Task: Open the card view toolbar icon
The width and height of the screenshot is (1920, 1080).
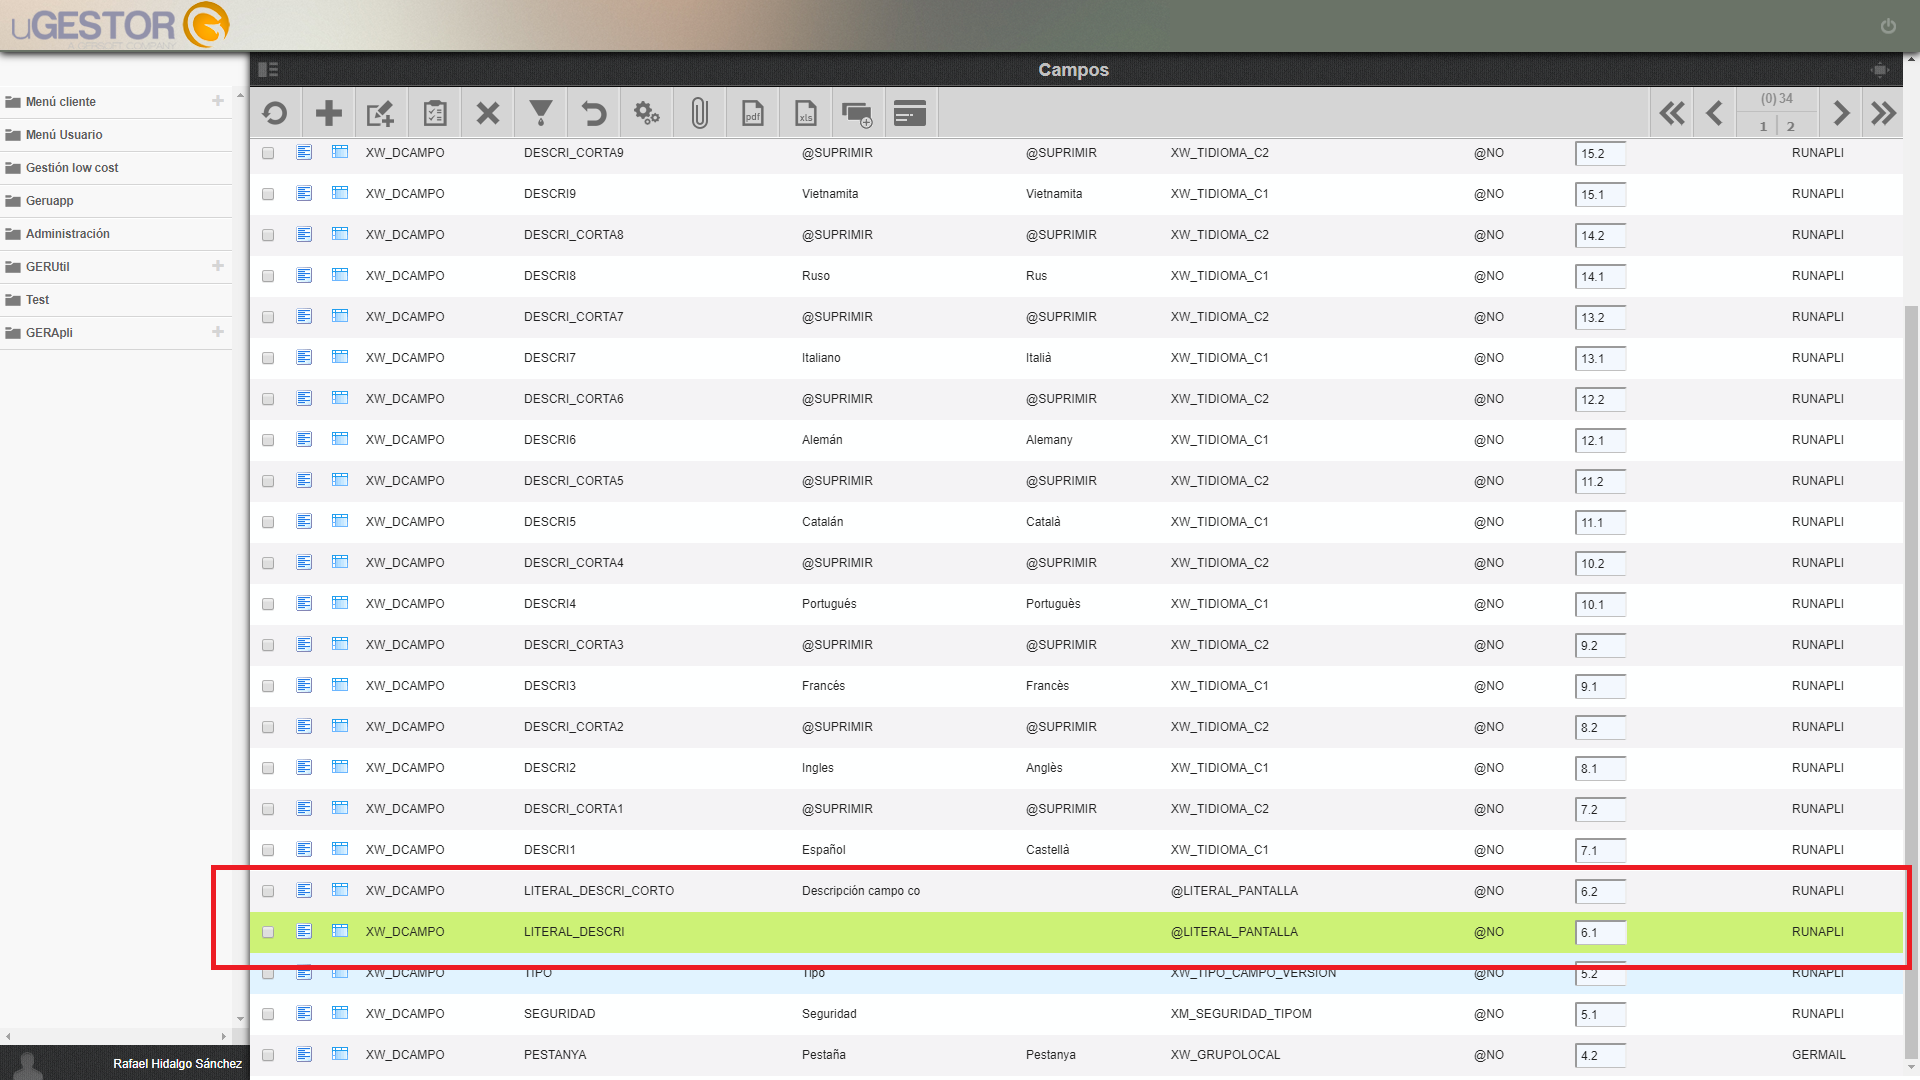Action: click(910, 114)
